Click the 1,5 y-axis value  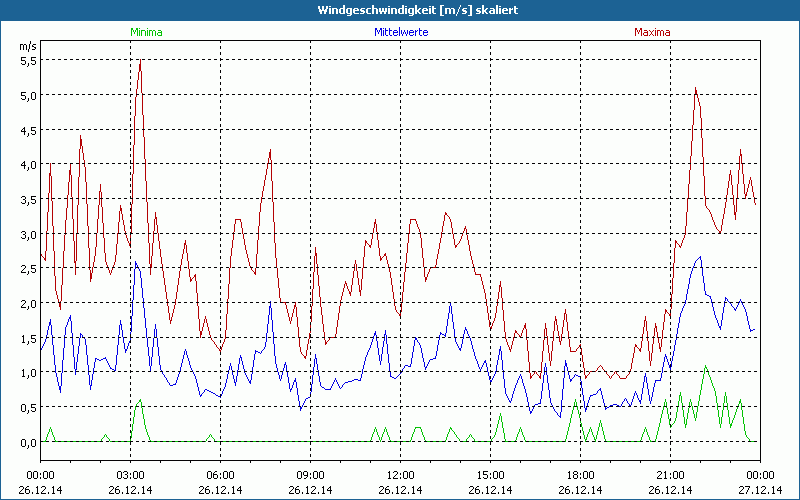29,338
